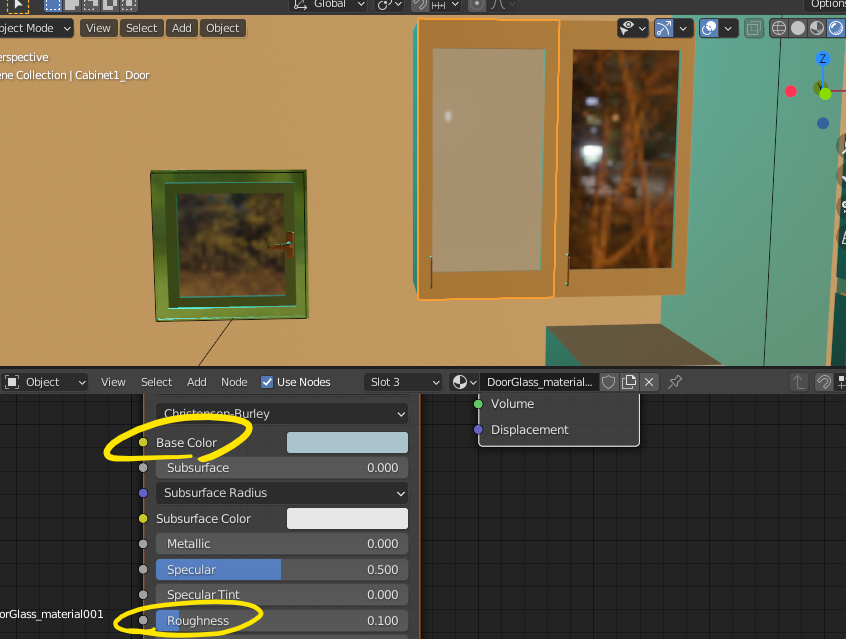The image size is (846, 639).
Task: Adjust the Roughness slider at 0.100
Action: pyautogui.click(x=282, y=621)
